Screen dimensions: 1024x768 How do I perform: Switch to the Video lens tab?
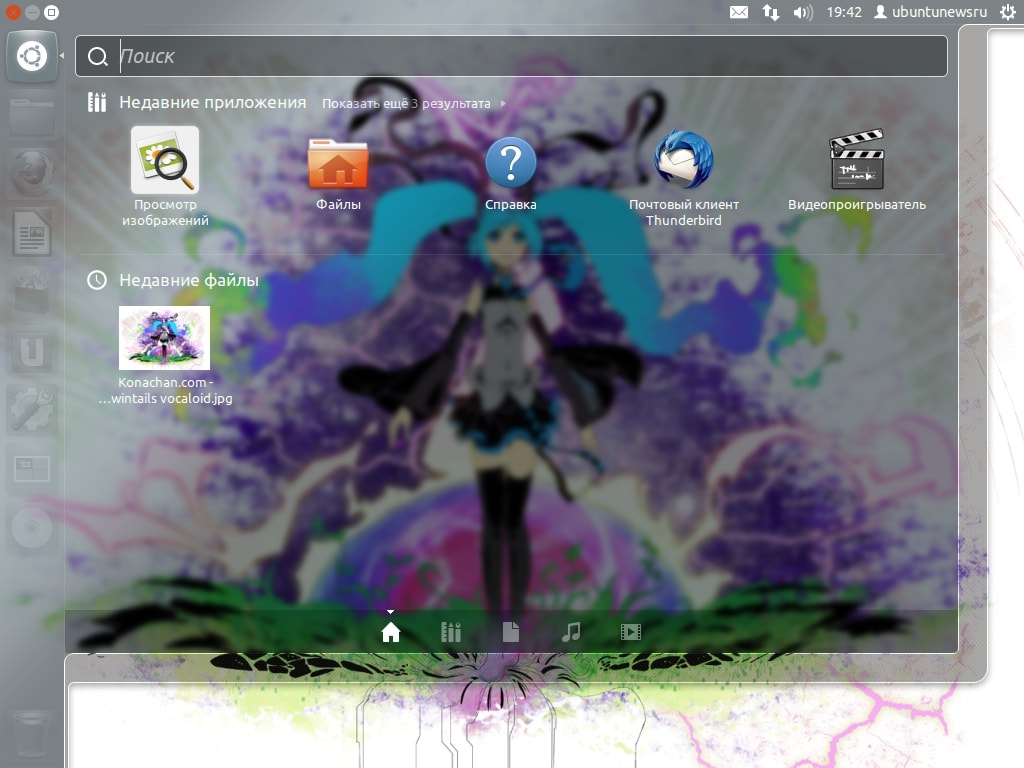click(x=631, y=632)
